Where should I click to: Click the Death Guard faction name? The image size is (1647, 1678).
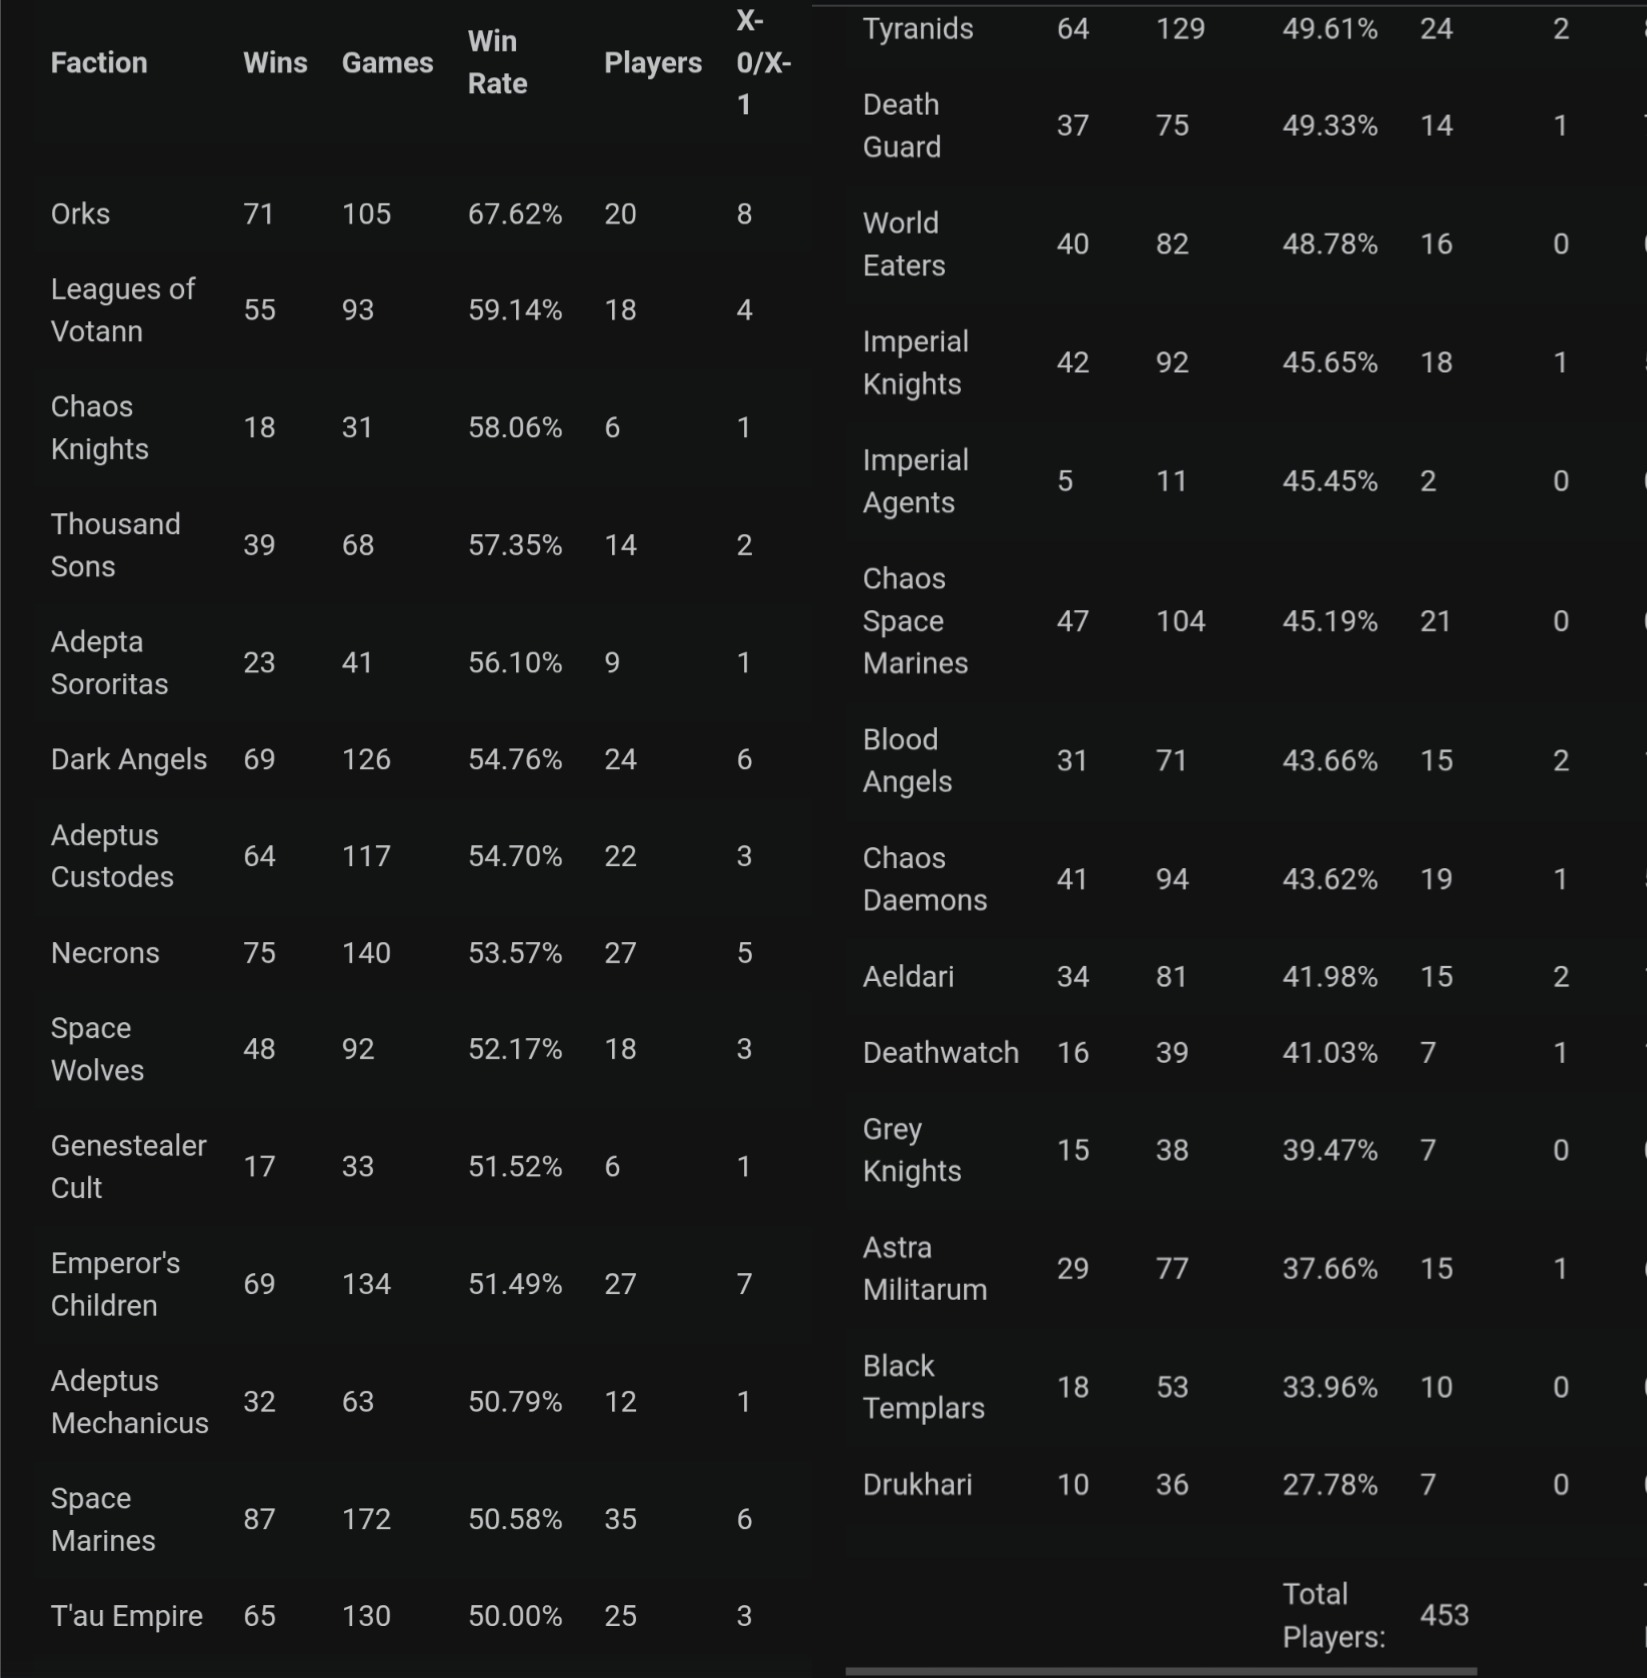pyautogui.click(x=902, y=126)
